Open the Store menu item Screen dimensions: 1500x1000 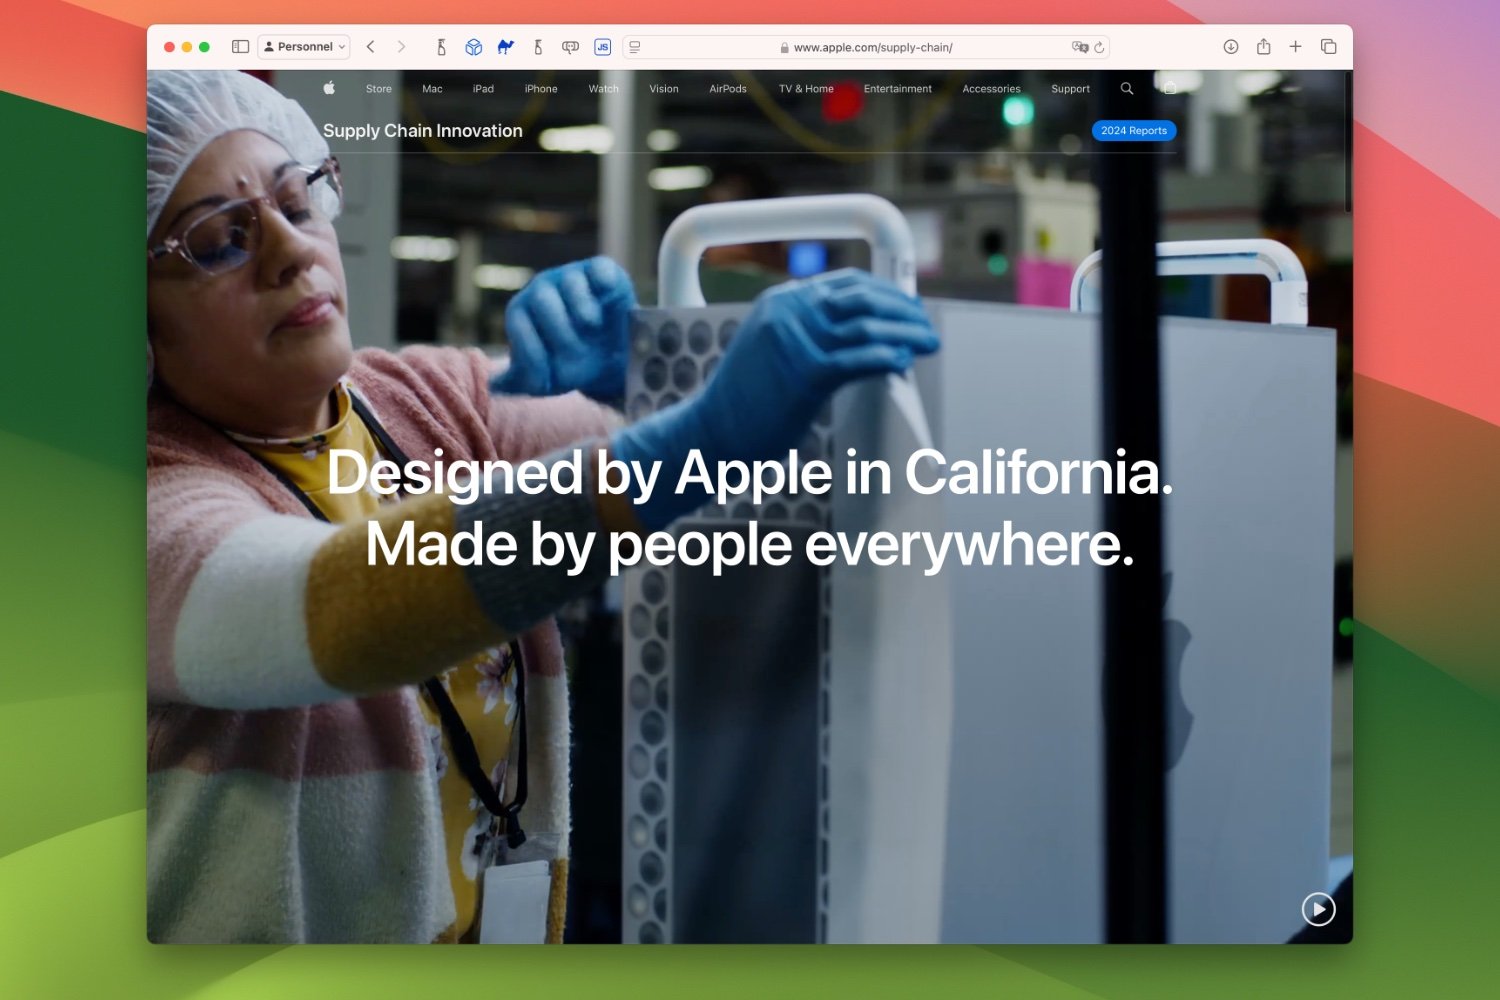379,89
